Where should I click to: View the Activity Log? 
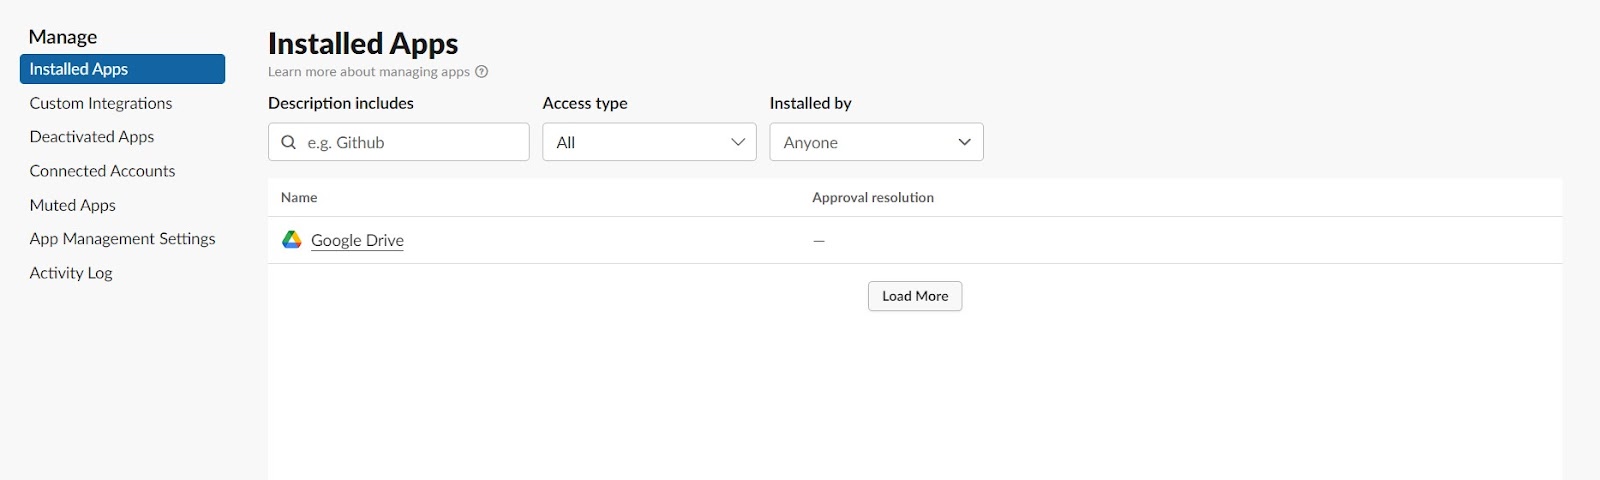tap(71, 273)
